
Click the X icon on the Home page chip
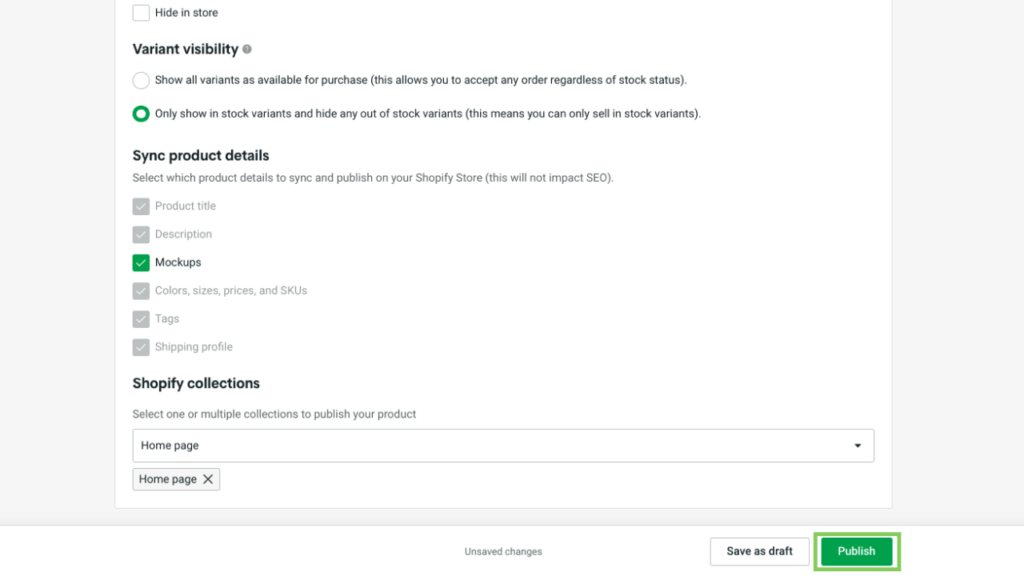tap(206, 479)
